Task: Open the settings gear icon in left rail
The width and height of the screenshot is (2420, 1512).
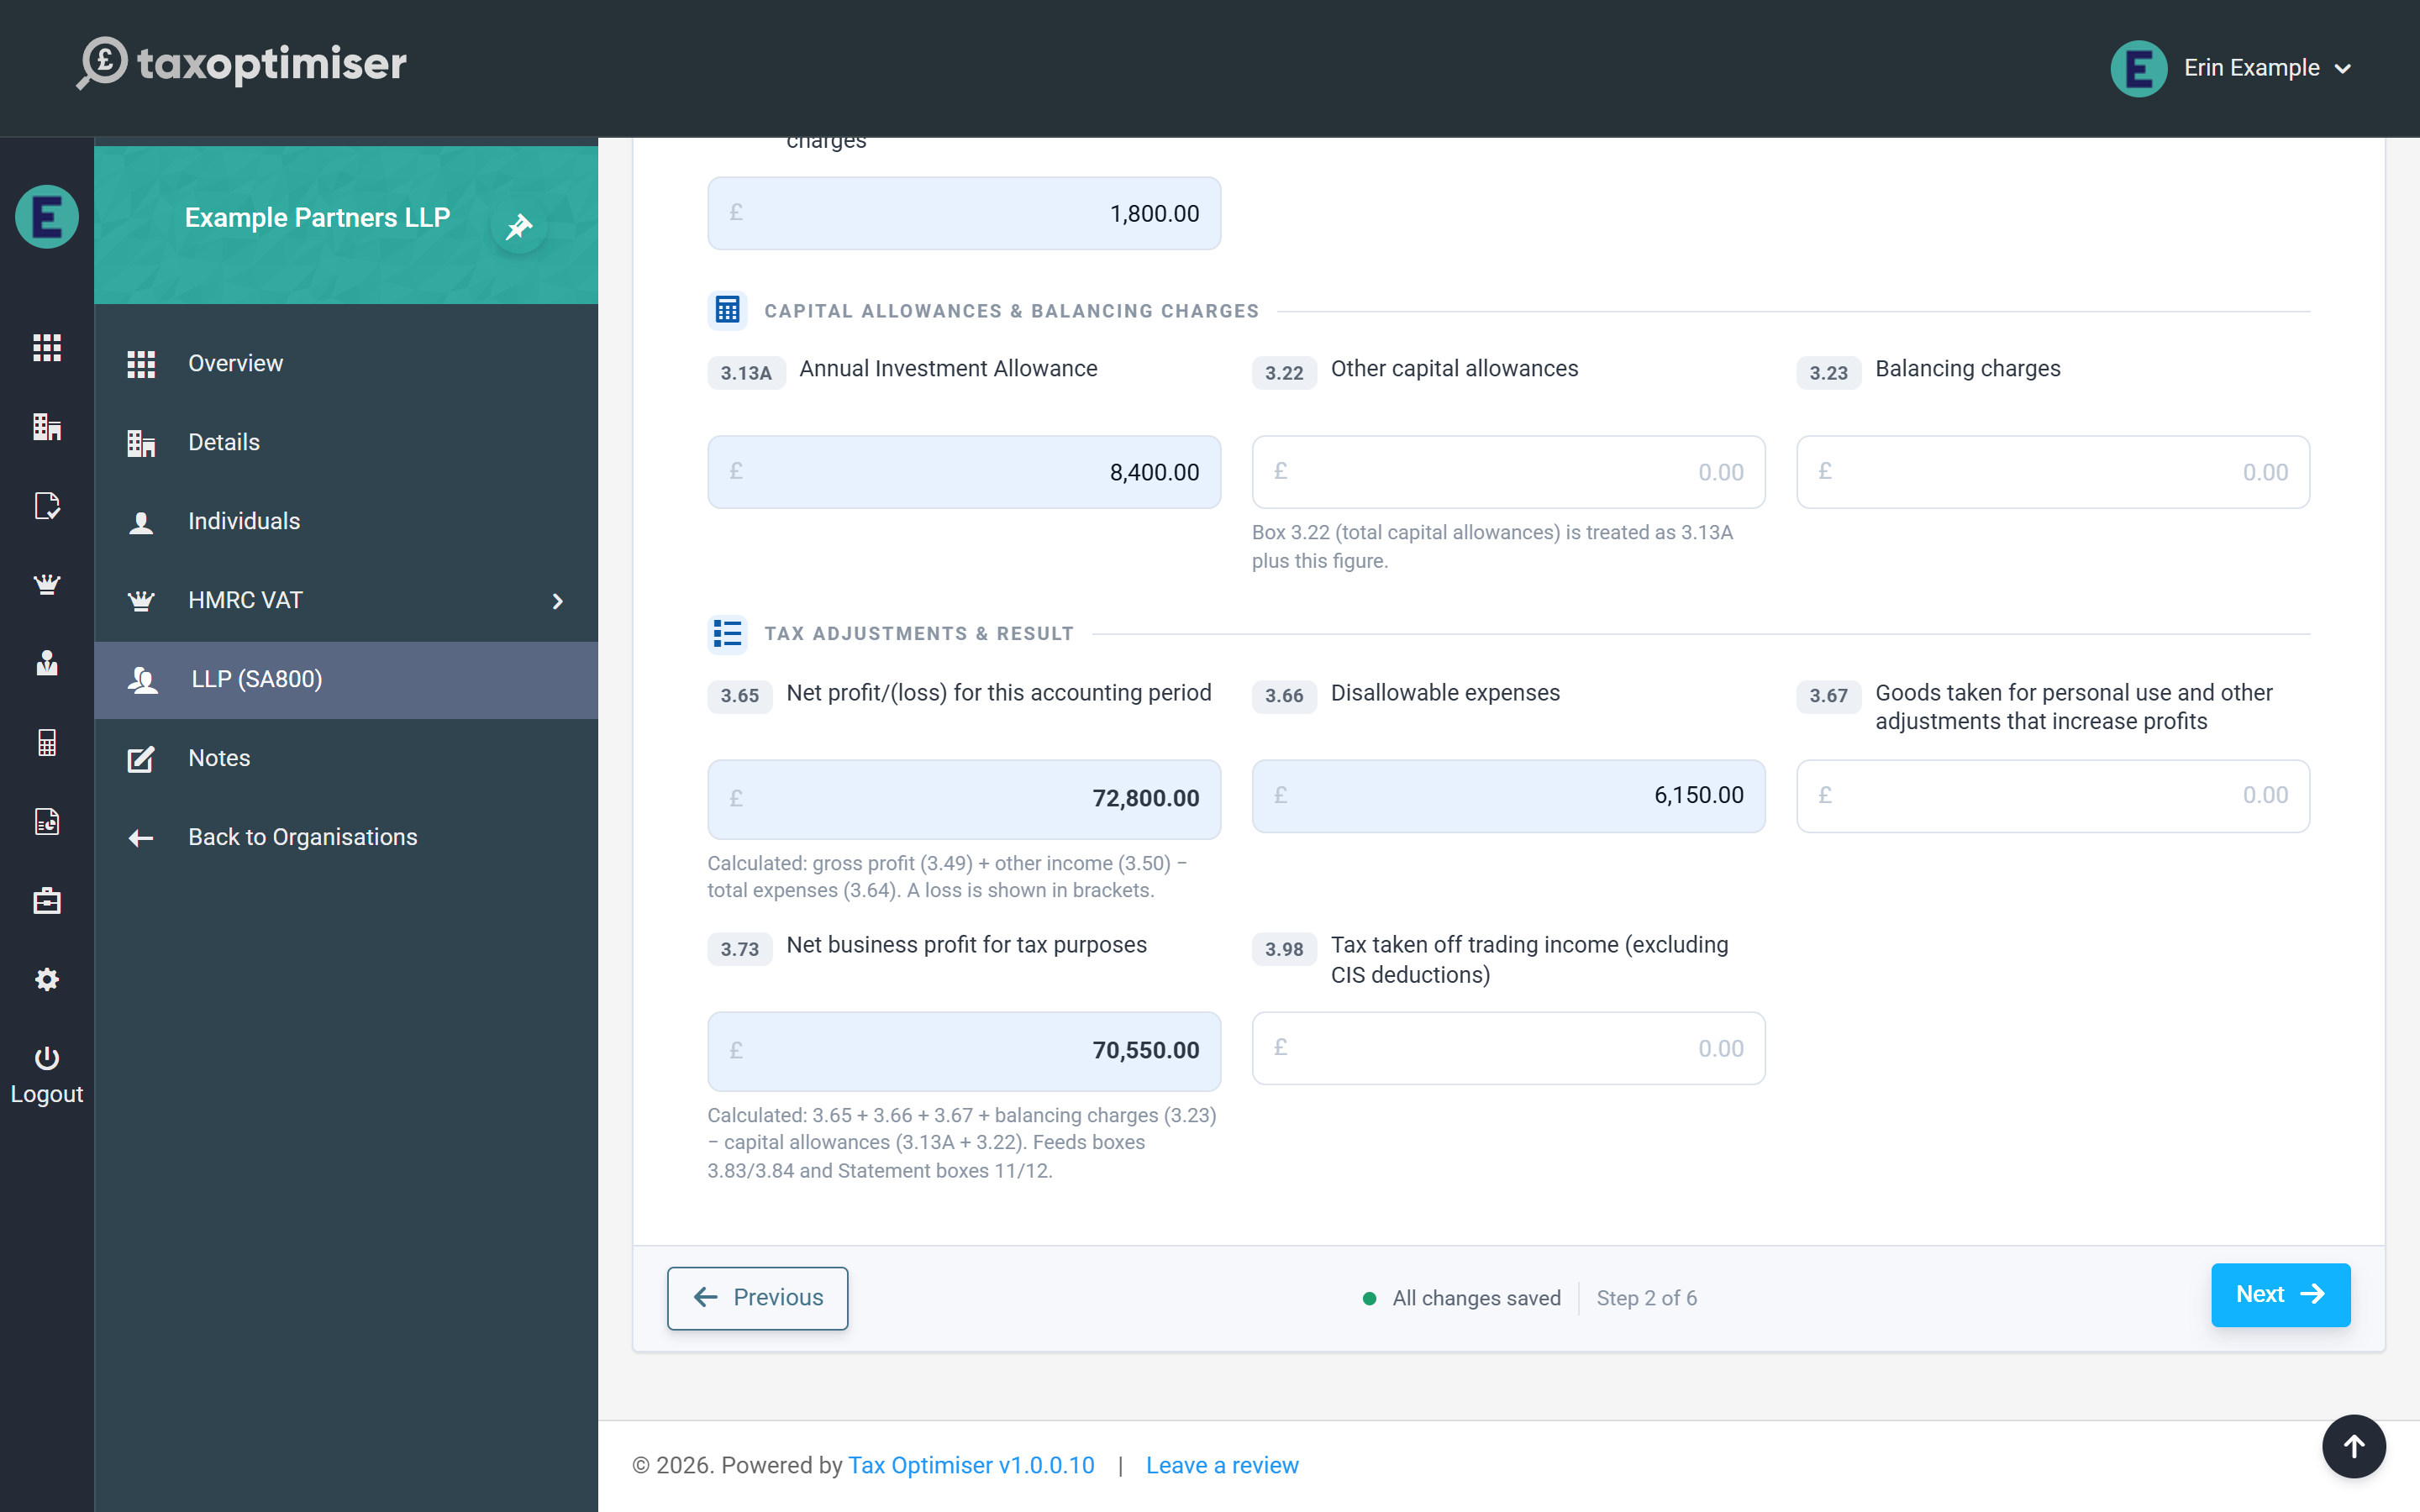Action: 47,979
